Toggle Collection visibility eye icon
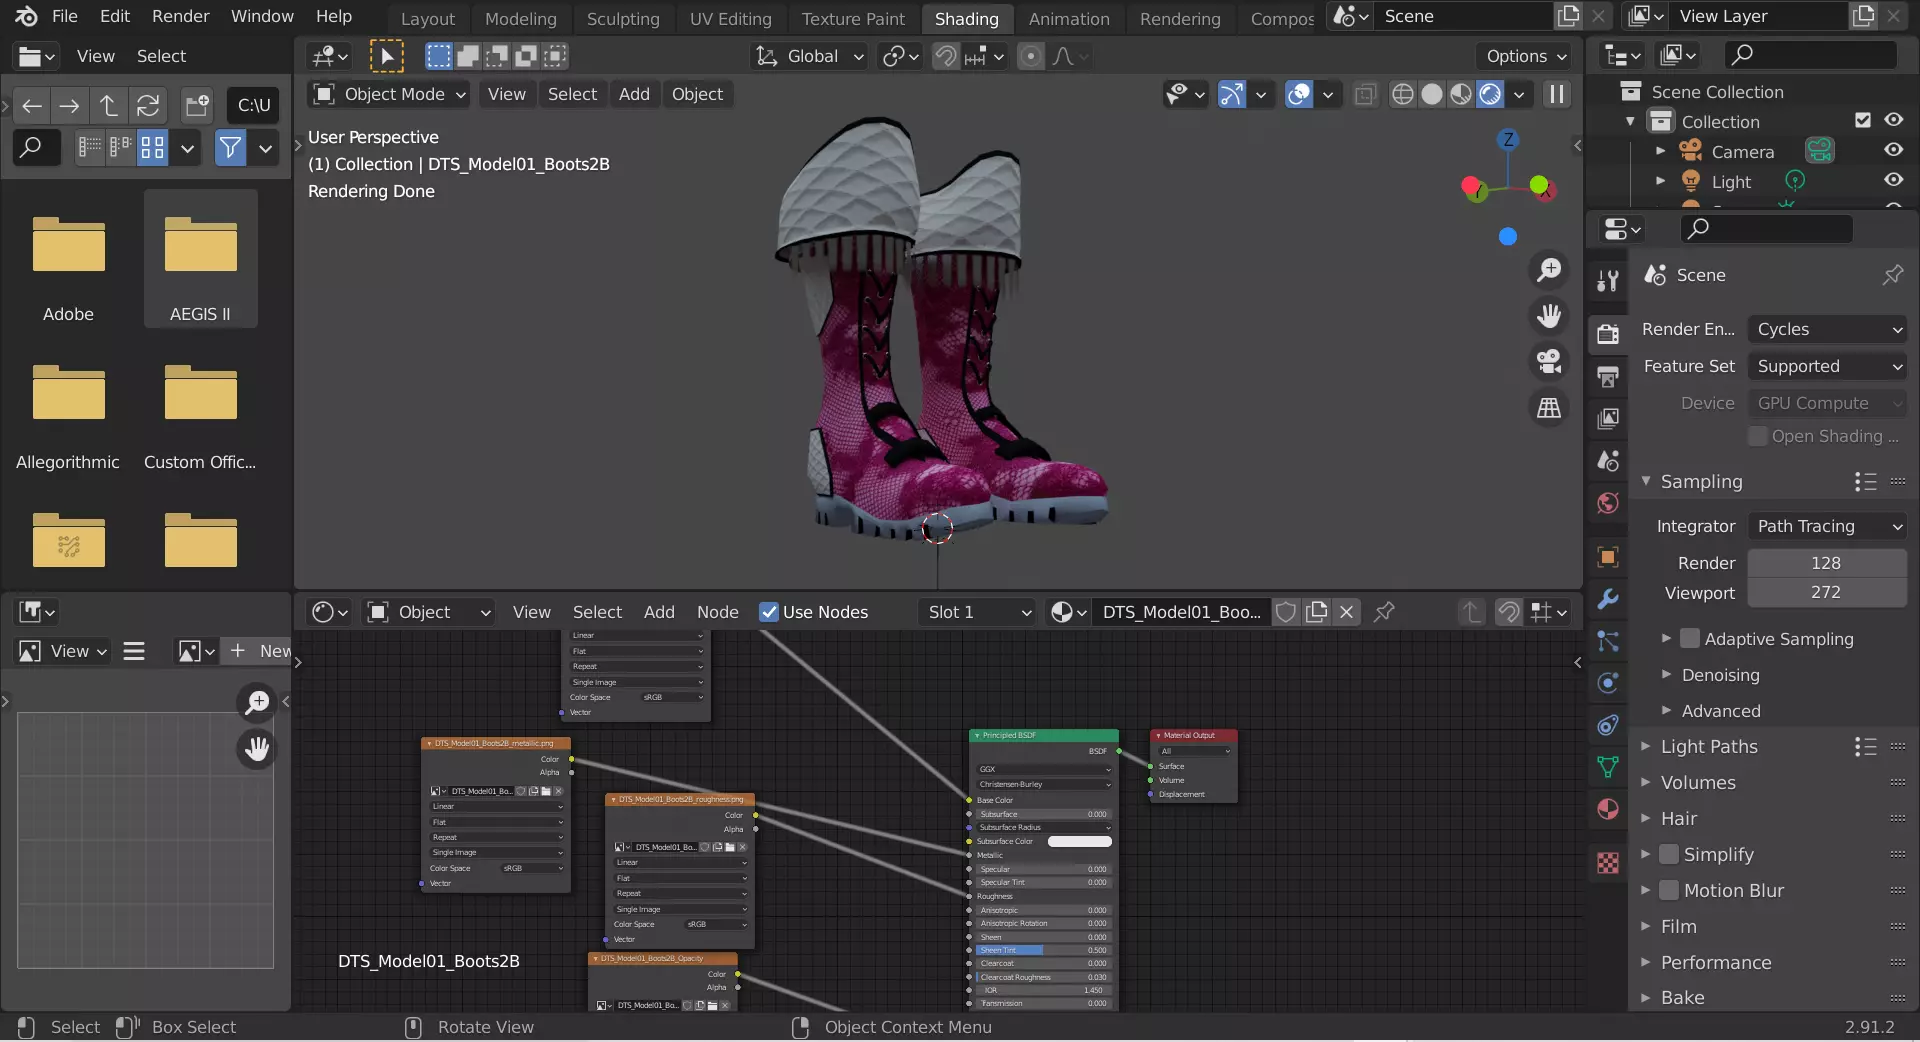 tap(1893, 120)
